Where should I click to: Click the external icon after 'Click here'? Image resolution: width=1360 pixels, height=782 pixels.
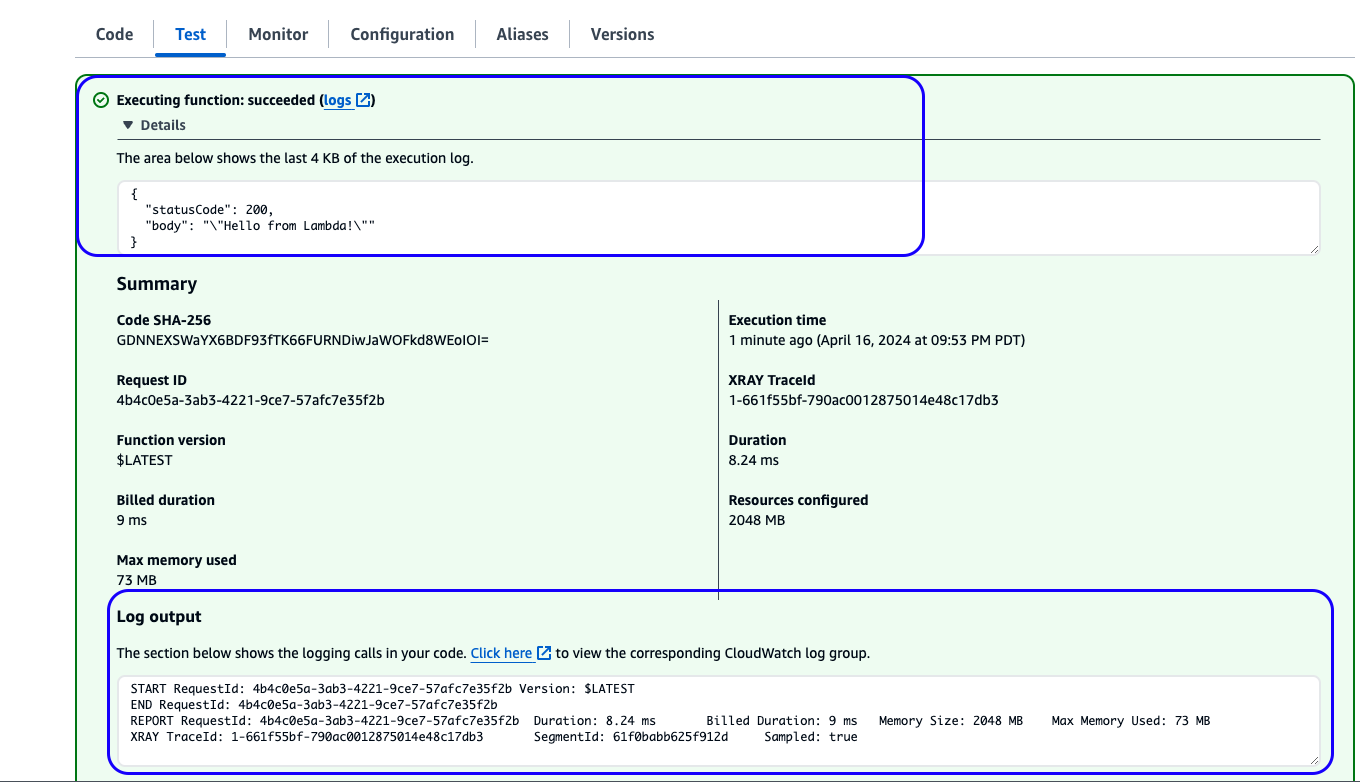(x=544, y=653)
